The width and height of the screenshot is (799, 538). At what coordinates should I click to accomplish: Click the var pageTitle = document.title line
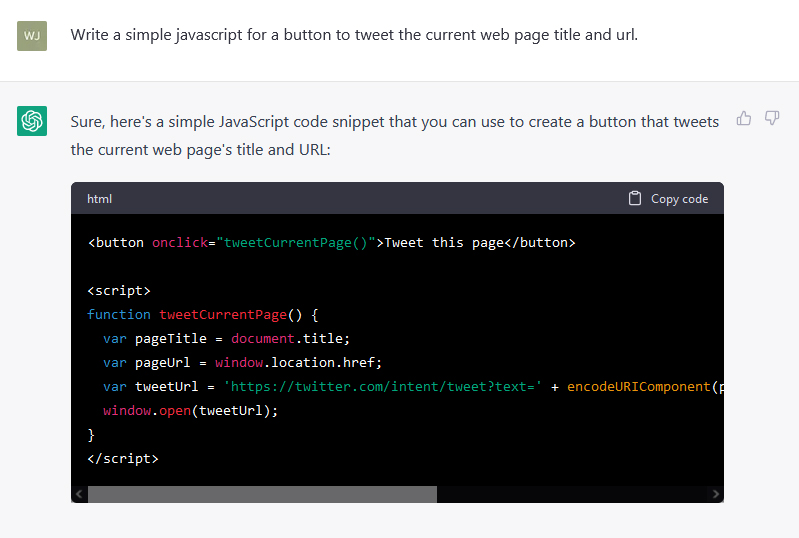coord(227,339)
